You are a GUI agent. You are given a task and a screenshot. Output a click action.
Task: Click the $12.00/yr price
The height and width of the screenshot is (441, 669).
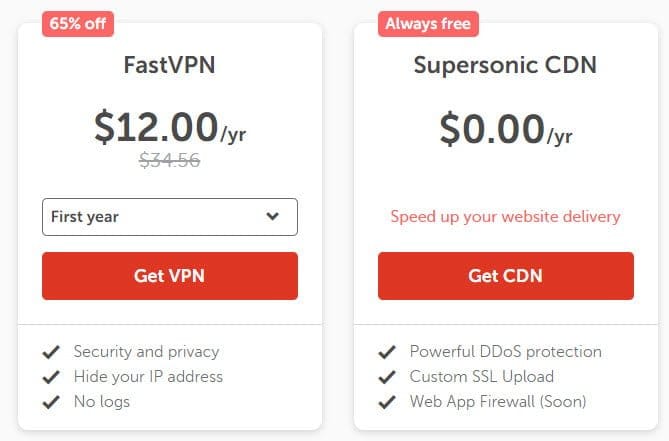click(x=169, y=127)
